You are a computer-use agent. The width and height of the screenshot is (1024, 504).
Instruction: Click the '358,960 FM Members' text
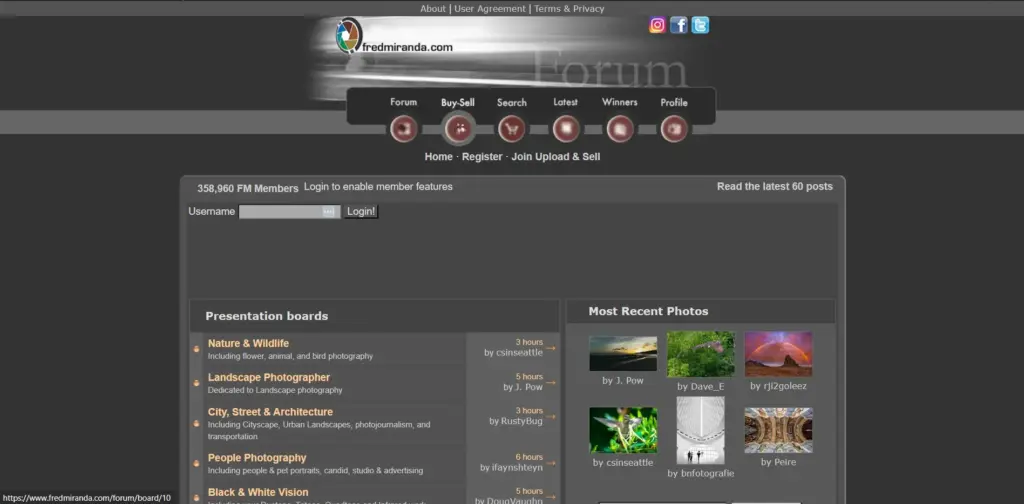[x=248, y=188]
